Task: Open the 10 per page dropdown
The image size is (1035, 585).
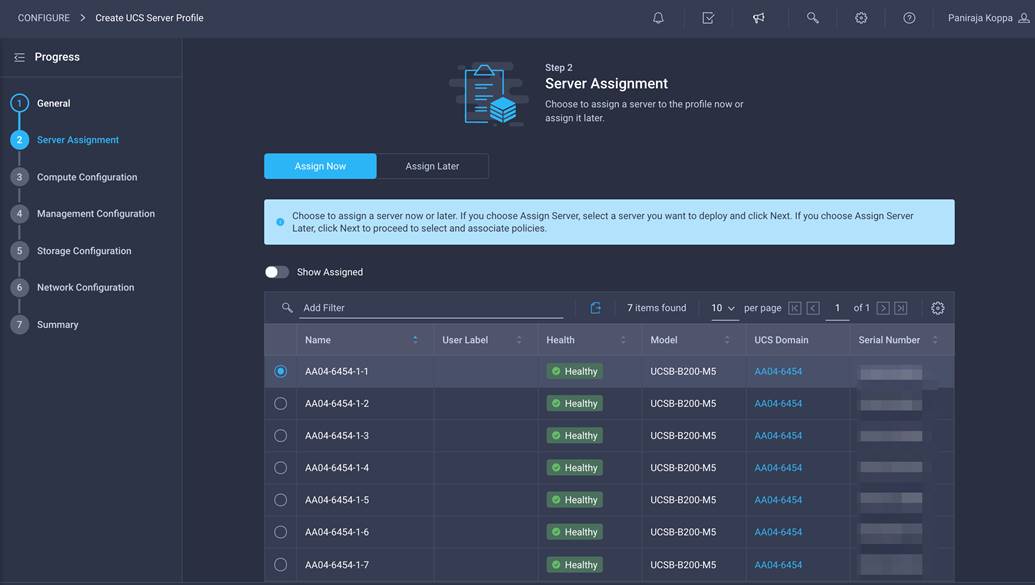Action: click(724, 308)
